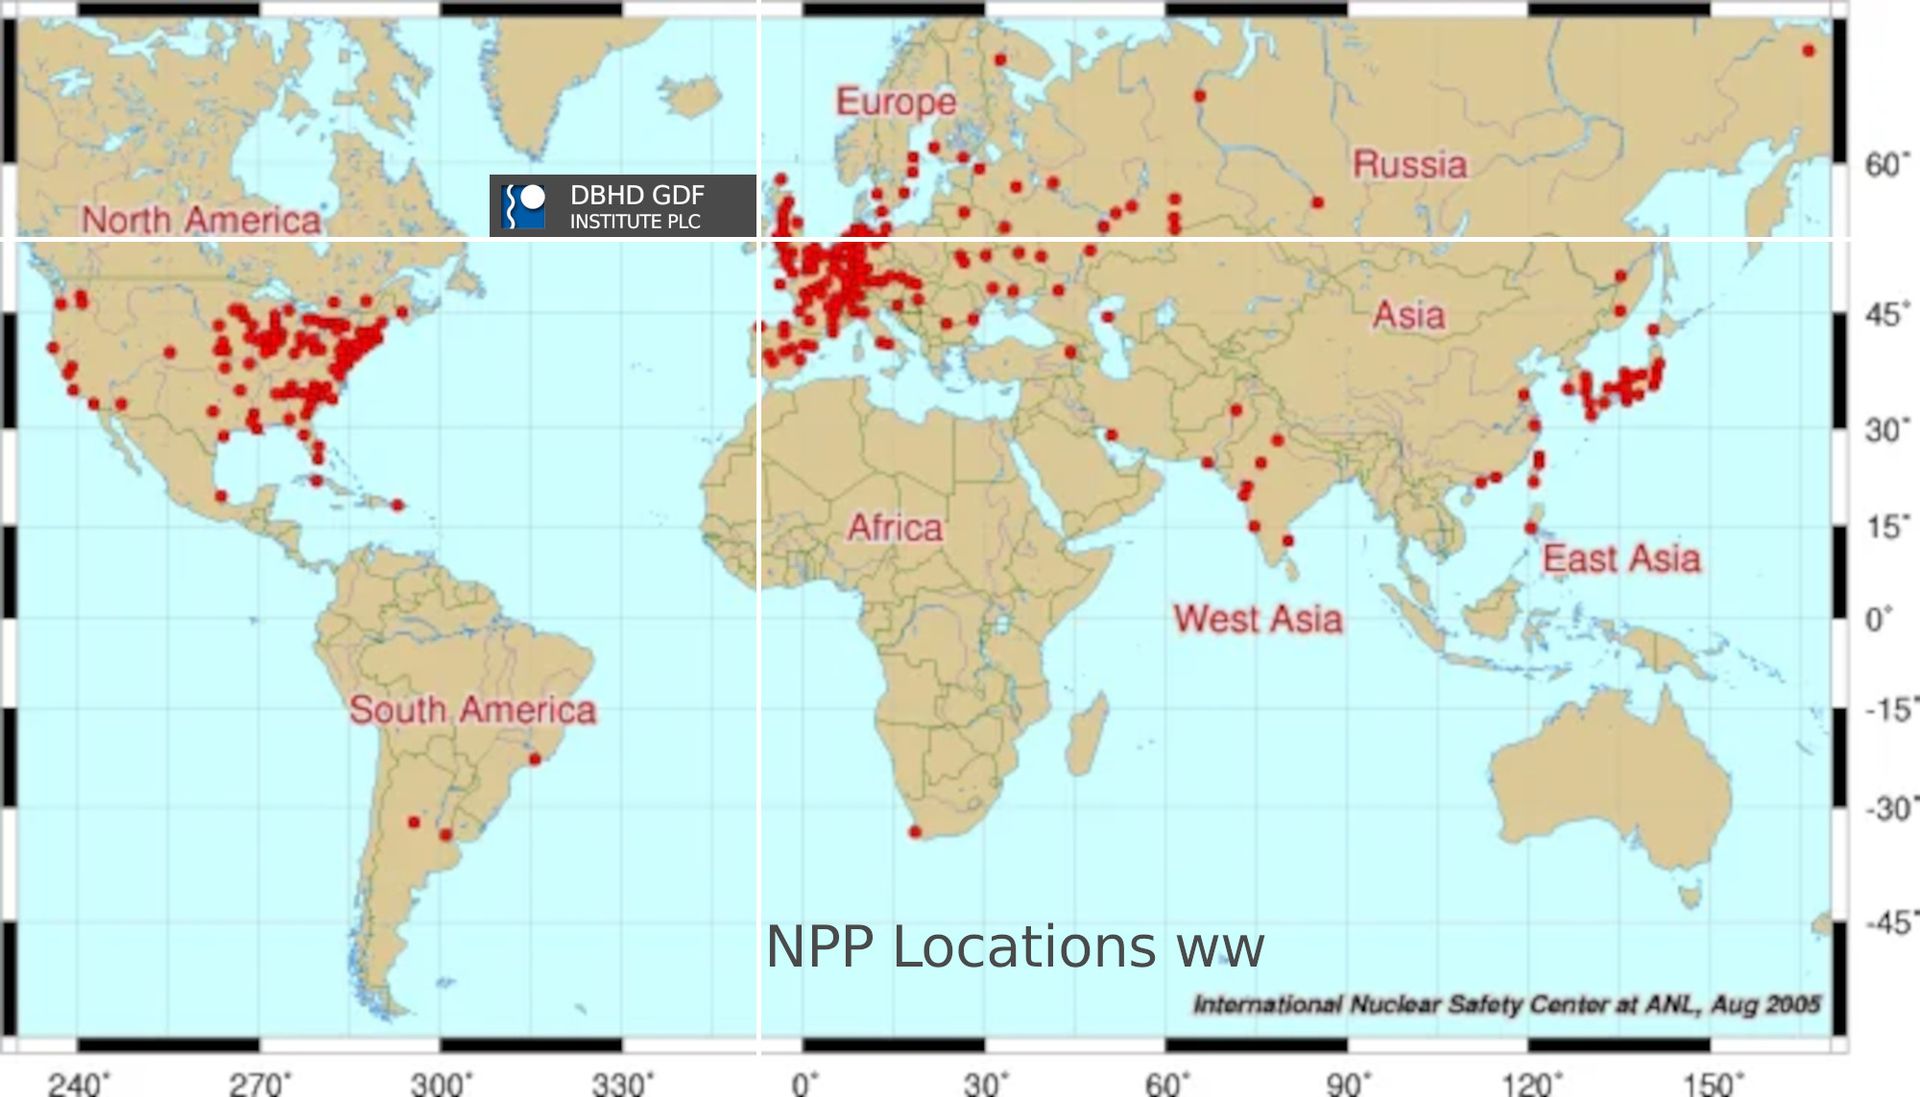Click the DBHD GDF Institute PLC text
Image resolution: width=1920 pixels, height=1097 pixels.
tap(636, 206)
